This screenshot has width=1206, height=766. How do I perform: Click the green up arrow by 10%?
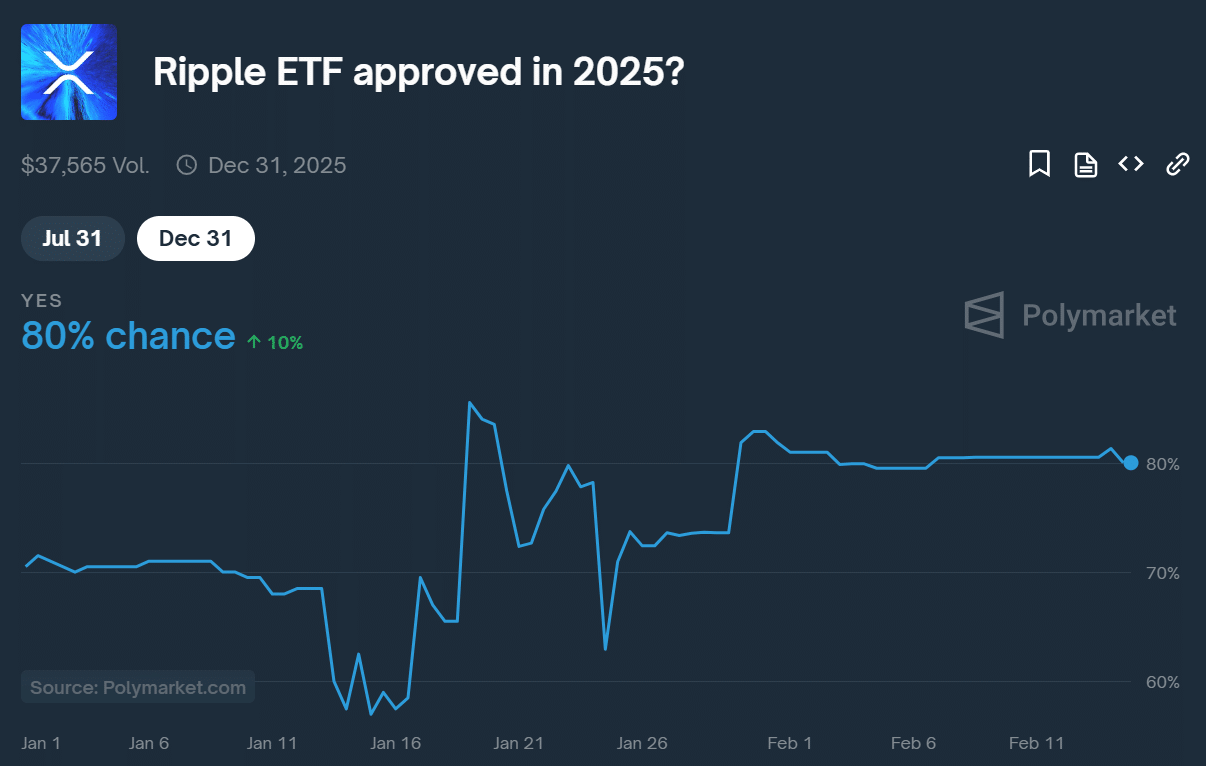coord(254,342)
